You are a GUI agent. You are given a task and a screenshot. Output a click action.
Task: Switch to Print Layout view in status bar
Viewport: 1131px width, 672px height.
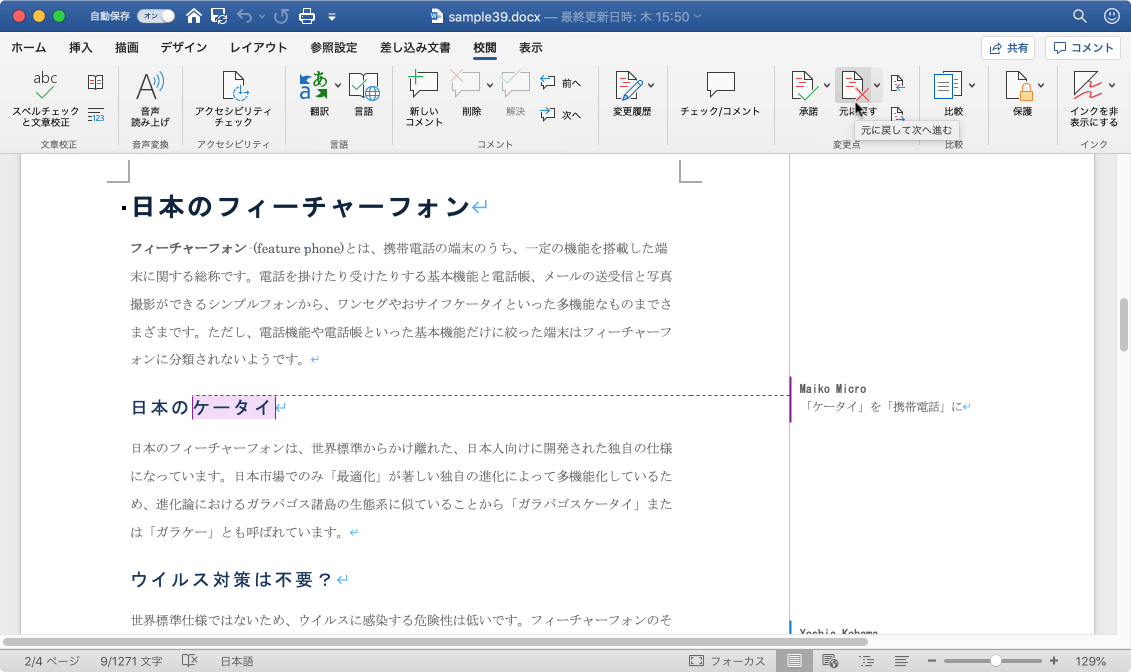point(794,661)
